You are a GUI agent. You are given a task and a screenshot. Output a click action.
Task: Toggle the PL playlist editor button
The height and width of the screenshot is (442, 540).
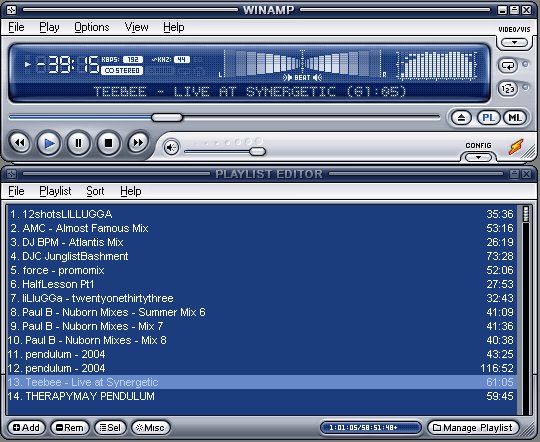pyautogui.click(x=489, y=118)
